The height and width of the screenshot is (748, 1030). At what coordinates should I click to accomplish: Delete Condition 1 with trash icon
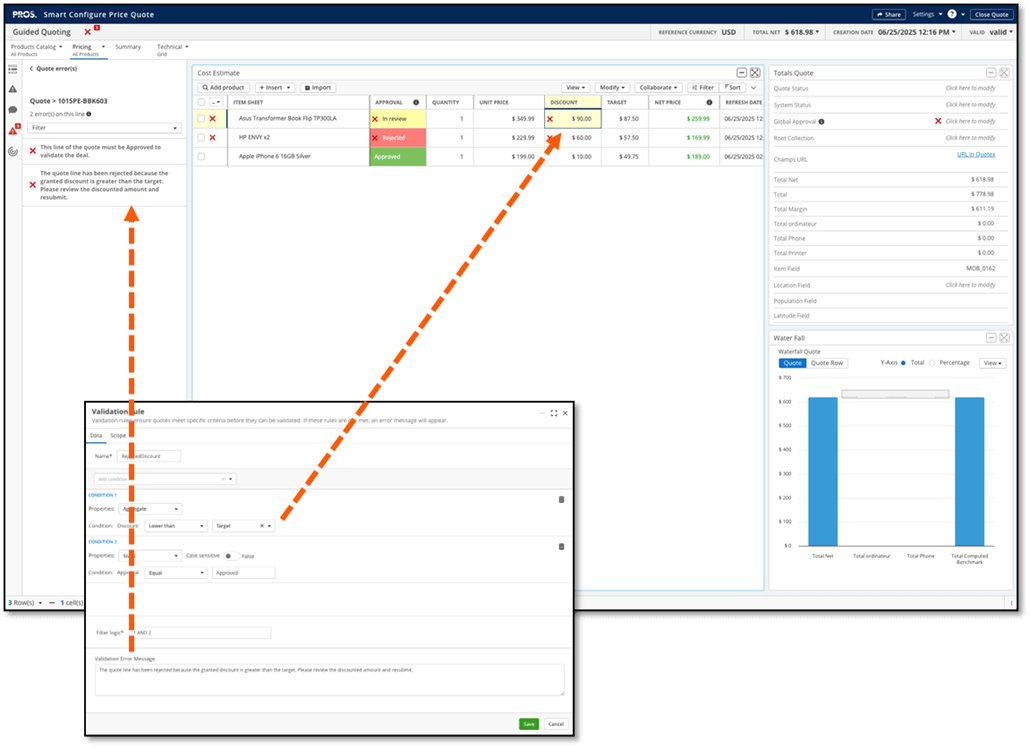click(560, 499)
